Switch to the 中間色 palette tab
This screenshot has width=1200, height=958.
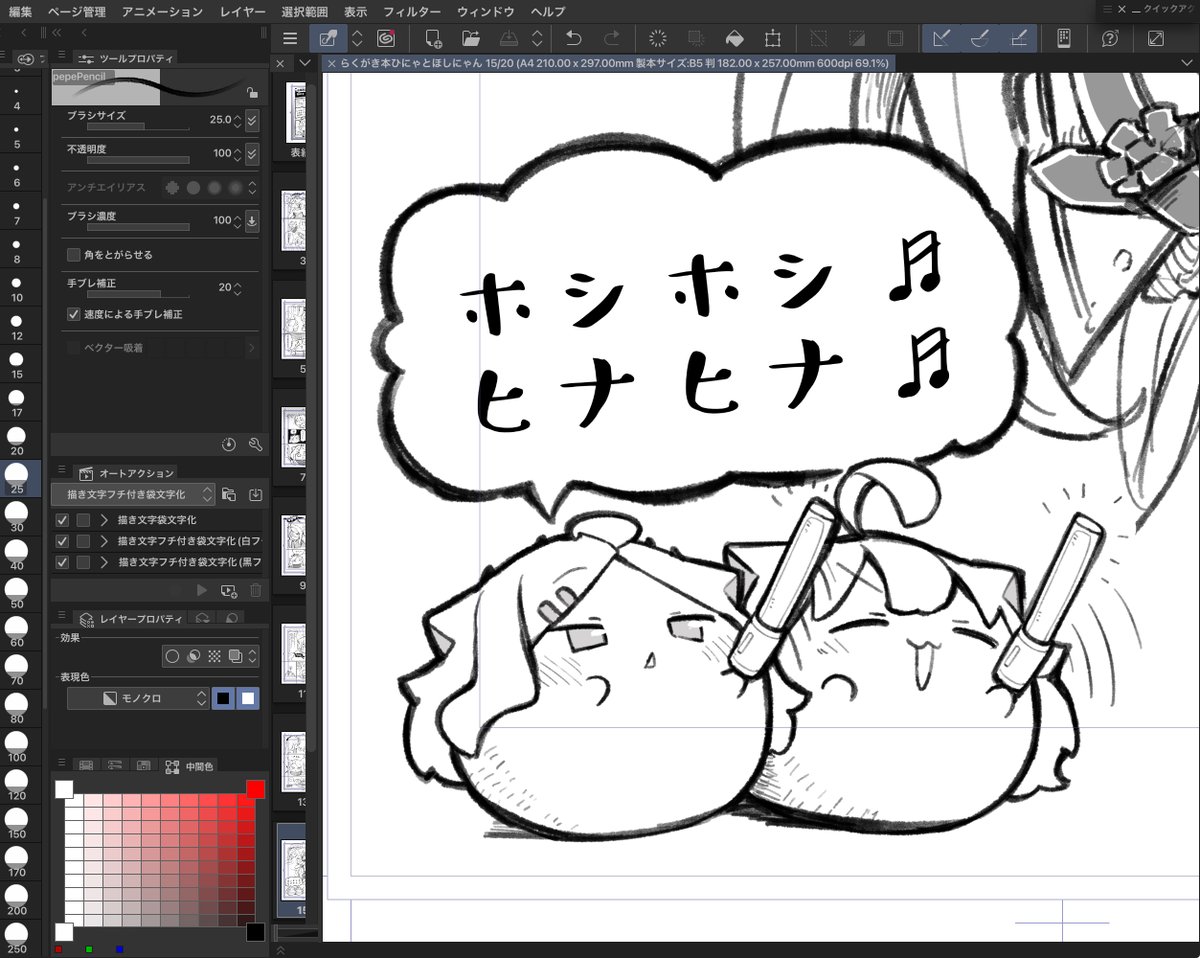pos(189,766)
